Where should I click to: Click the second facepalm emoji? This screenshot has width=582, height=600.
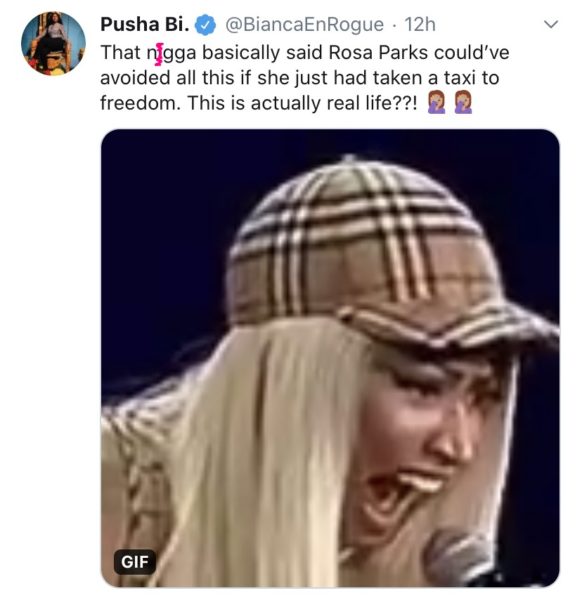[463, 103]
